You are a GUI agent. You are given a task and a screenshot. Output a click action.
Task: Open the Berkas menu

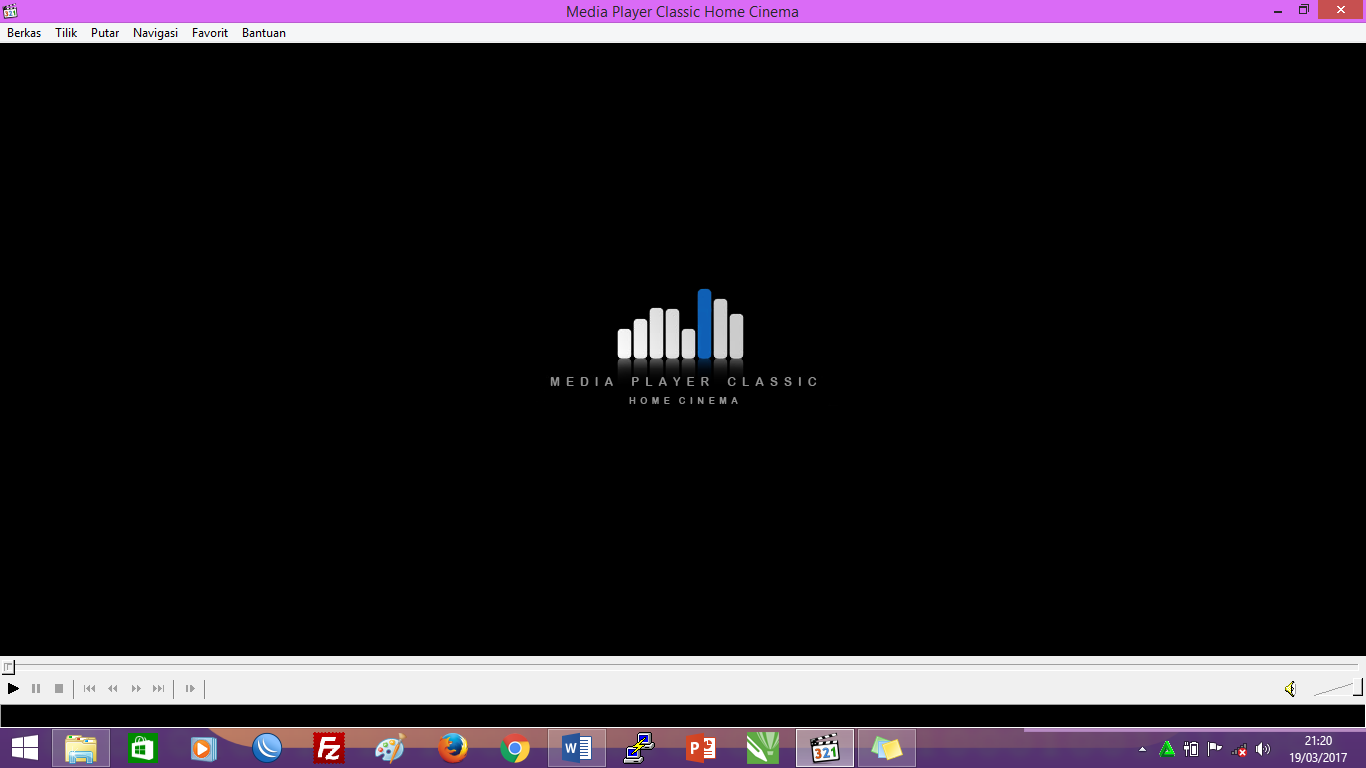point(24,33)
